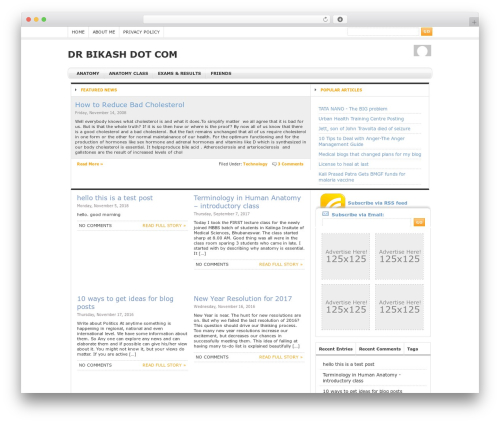Click the browser download icon in toolbar

(340, 19)
